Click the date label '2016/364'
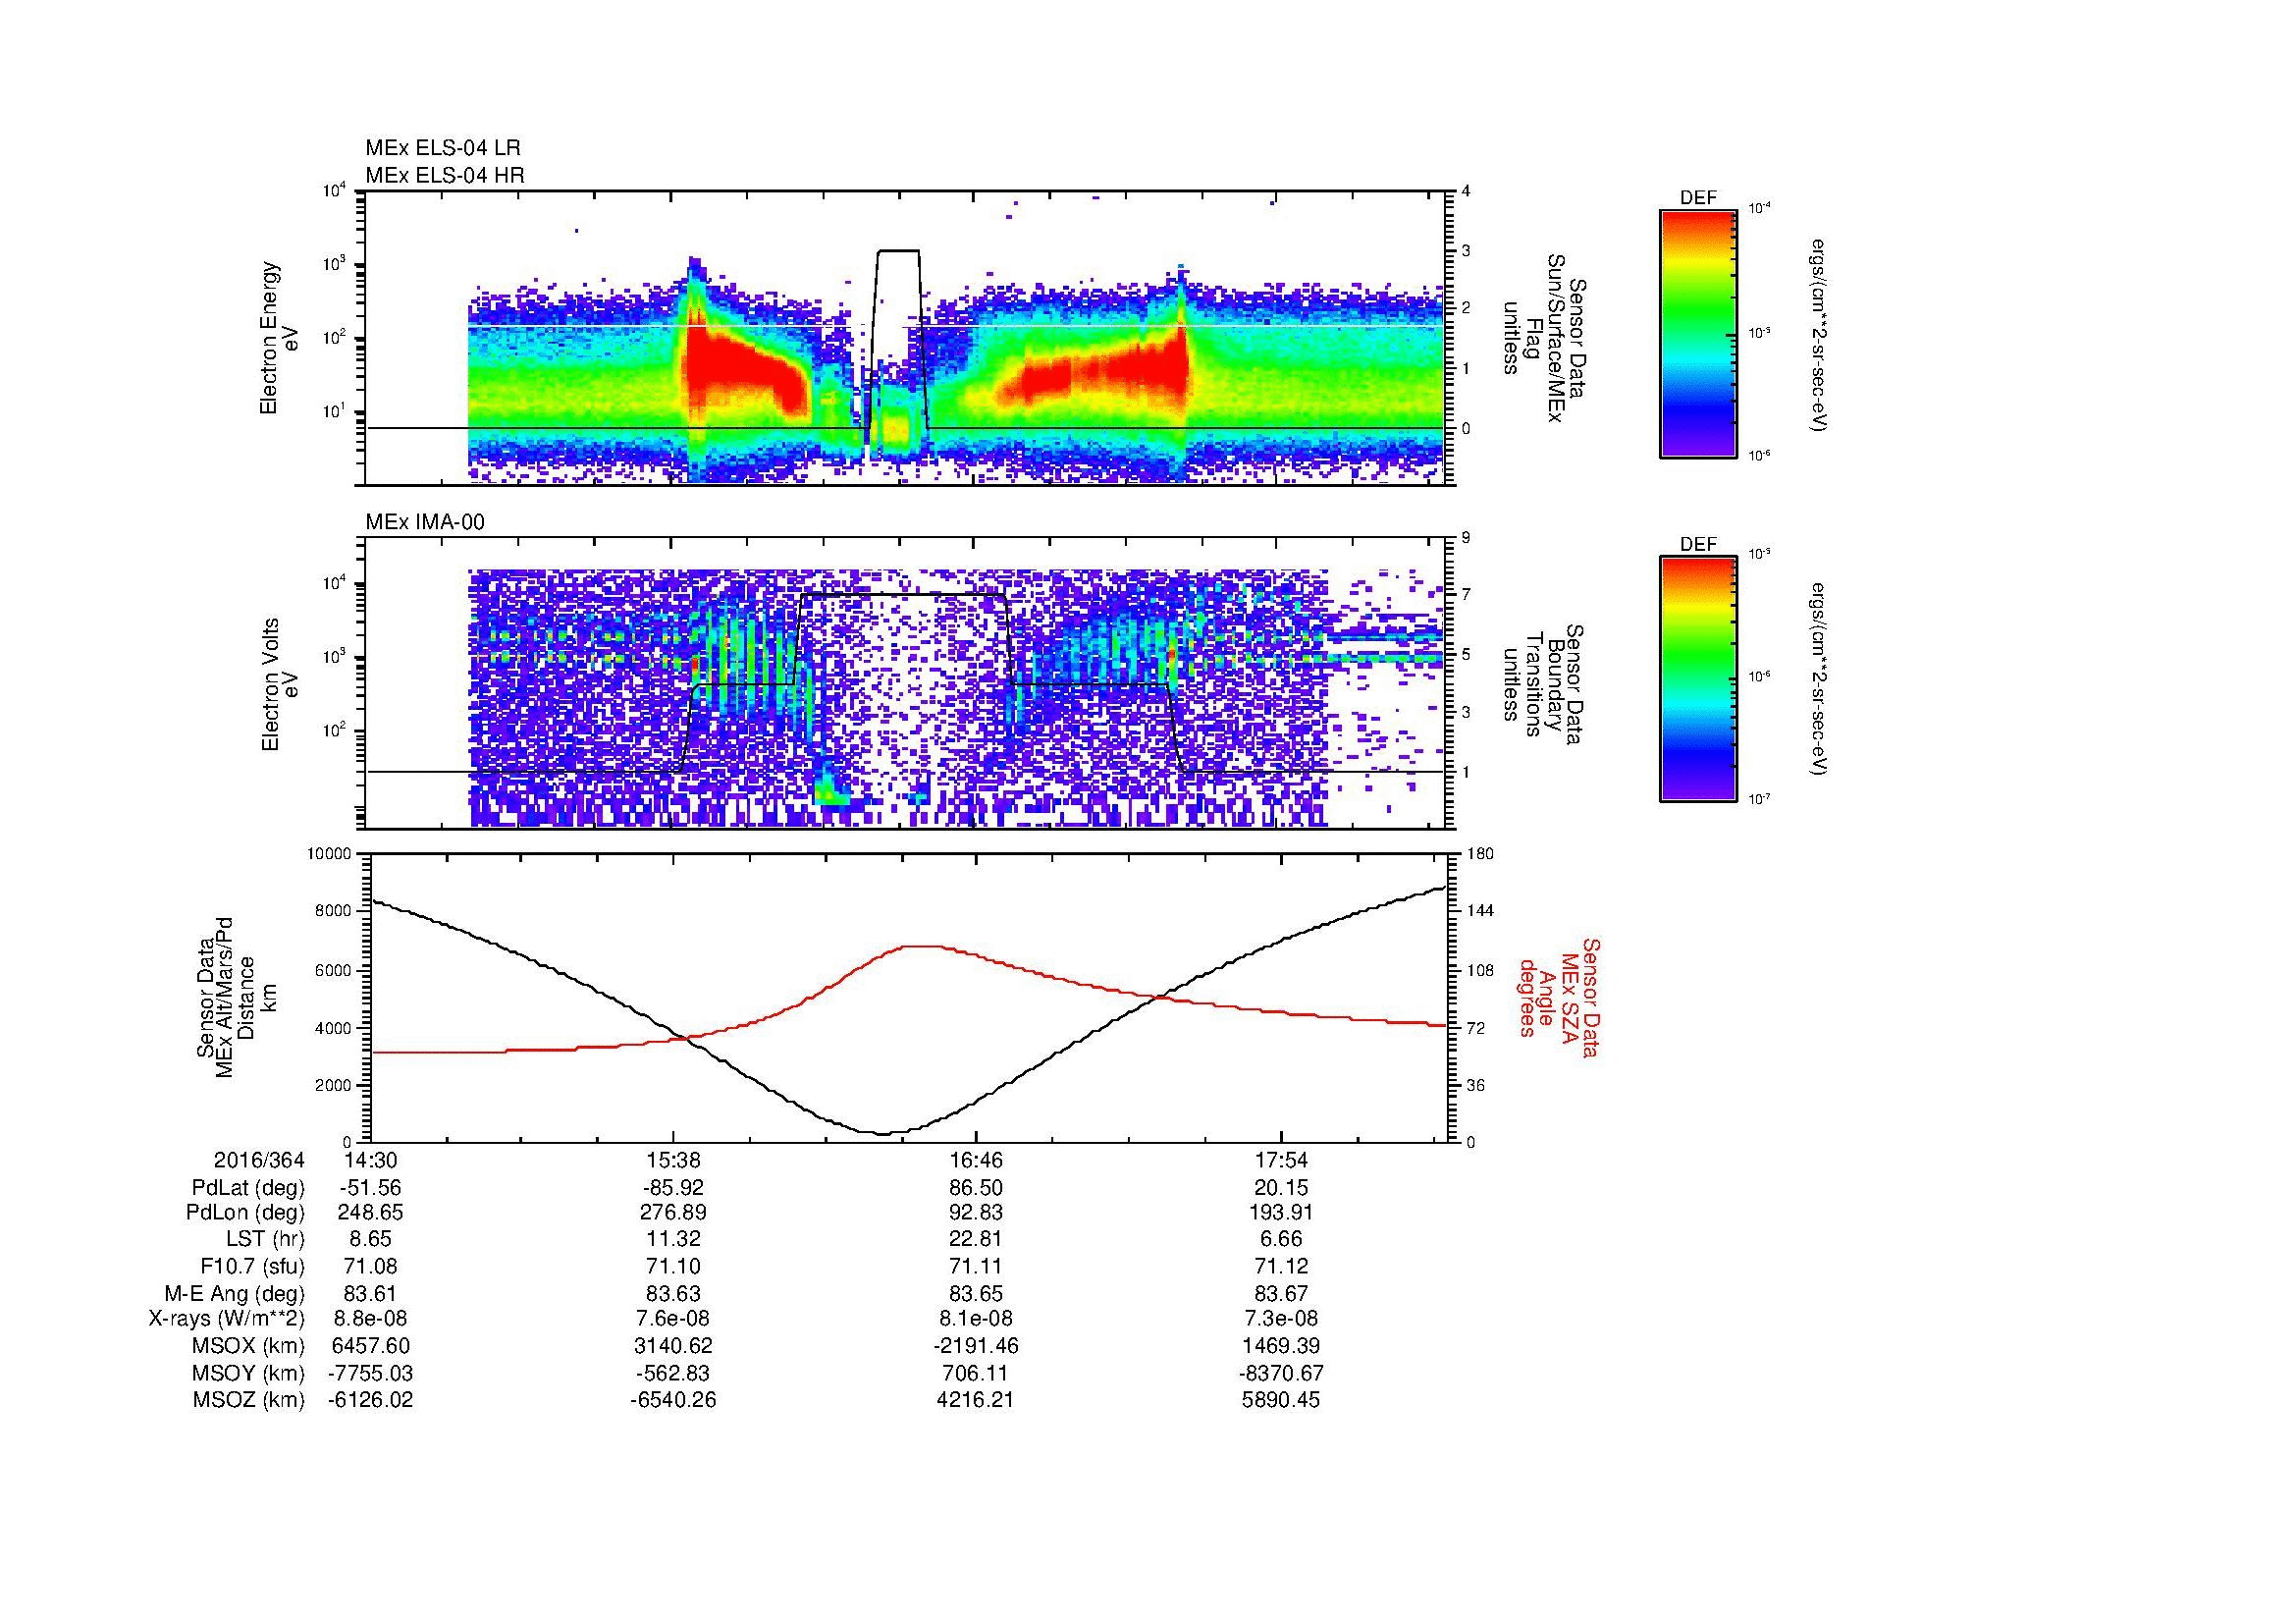 (259, 1161)
